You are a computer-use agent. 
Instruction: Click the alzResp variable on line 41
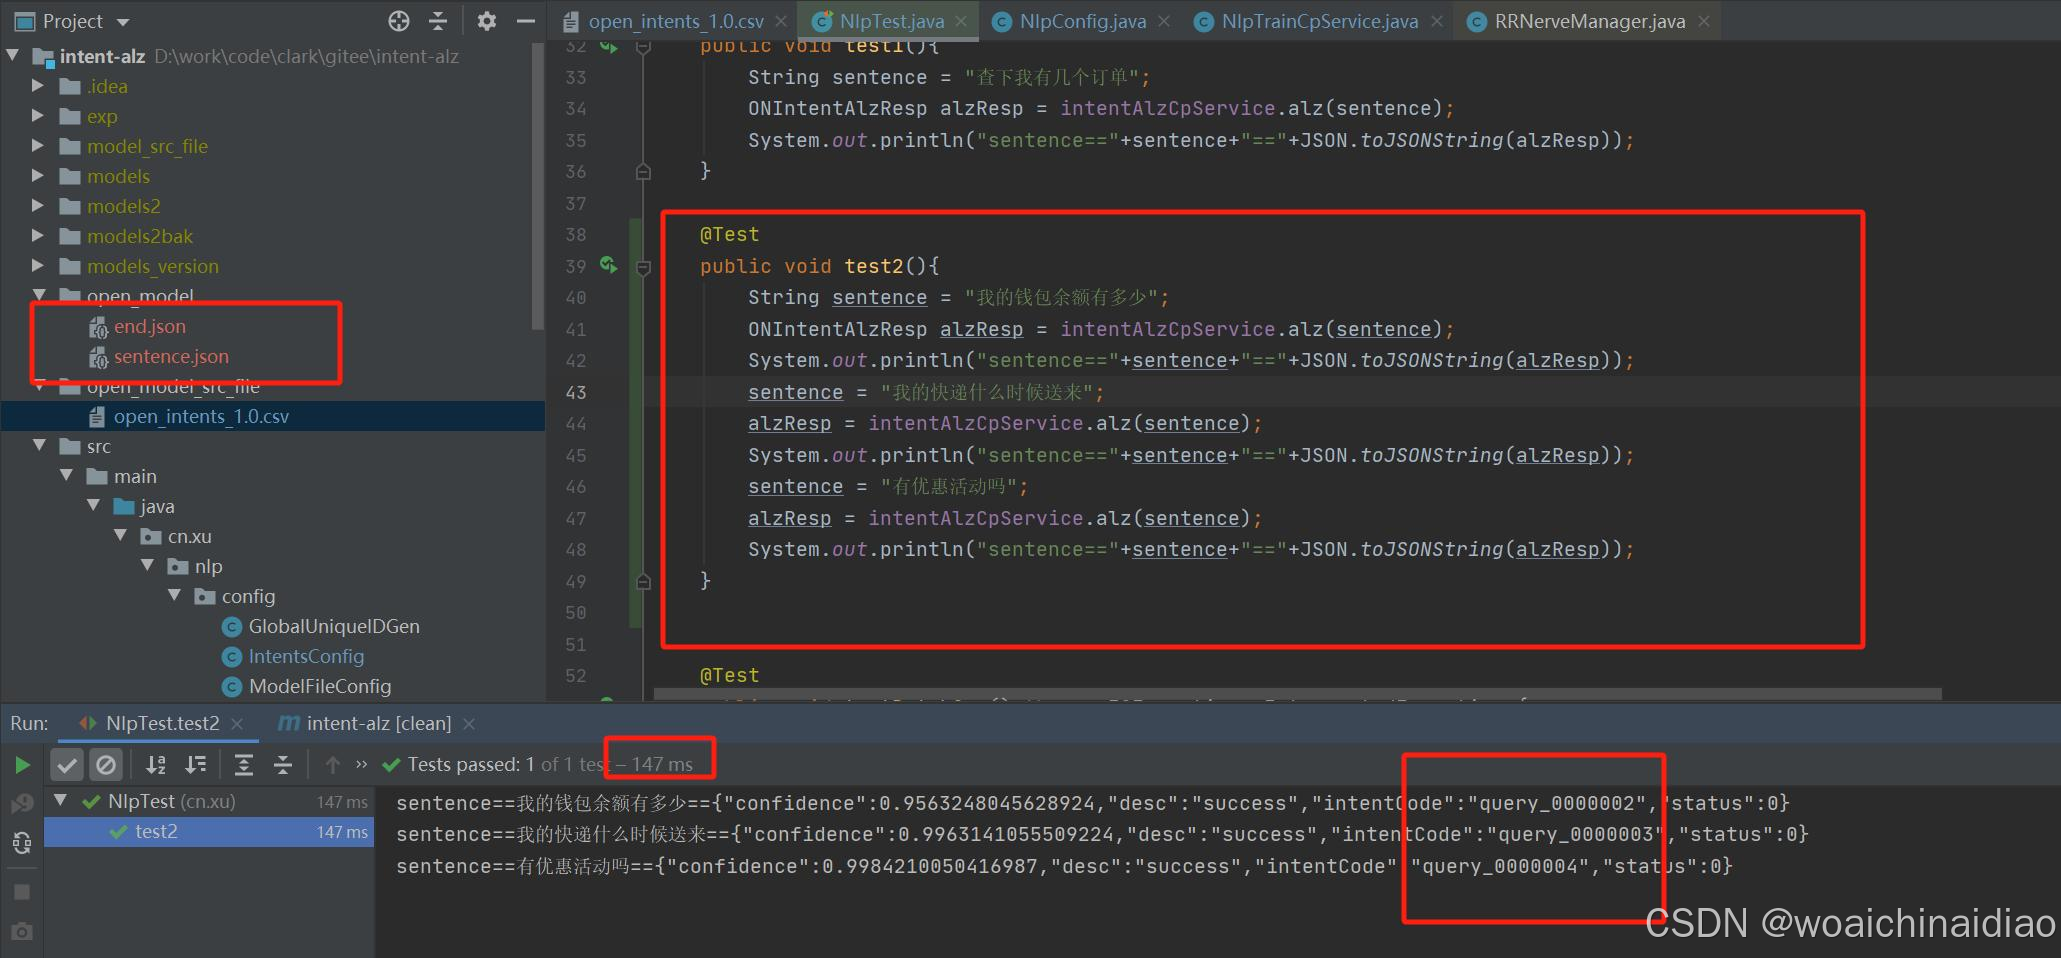[981, 329]
